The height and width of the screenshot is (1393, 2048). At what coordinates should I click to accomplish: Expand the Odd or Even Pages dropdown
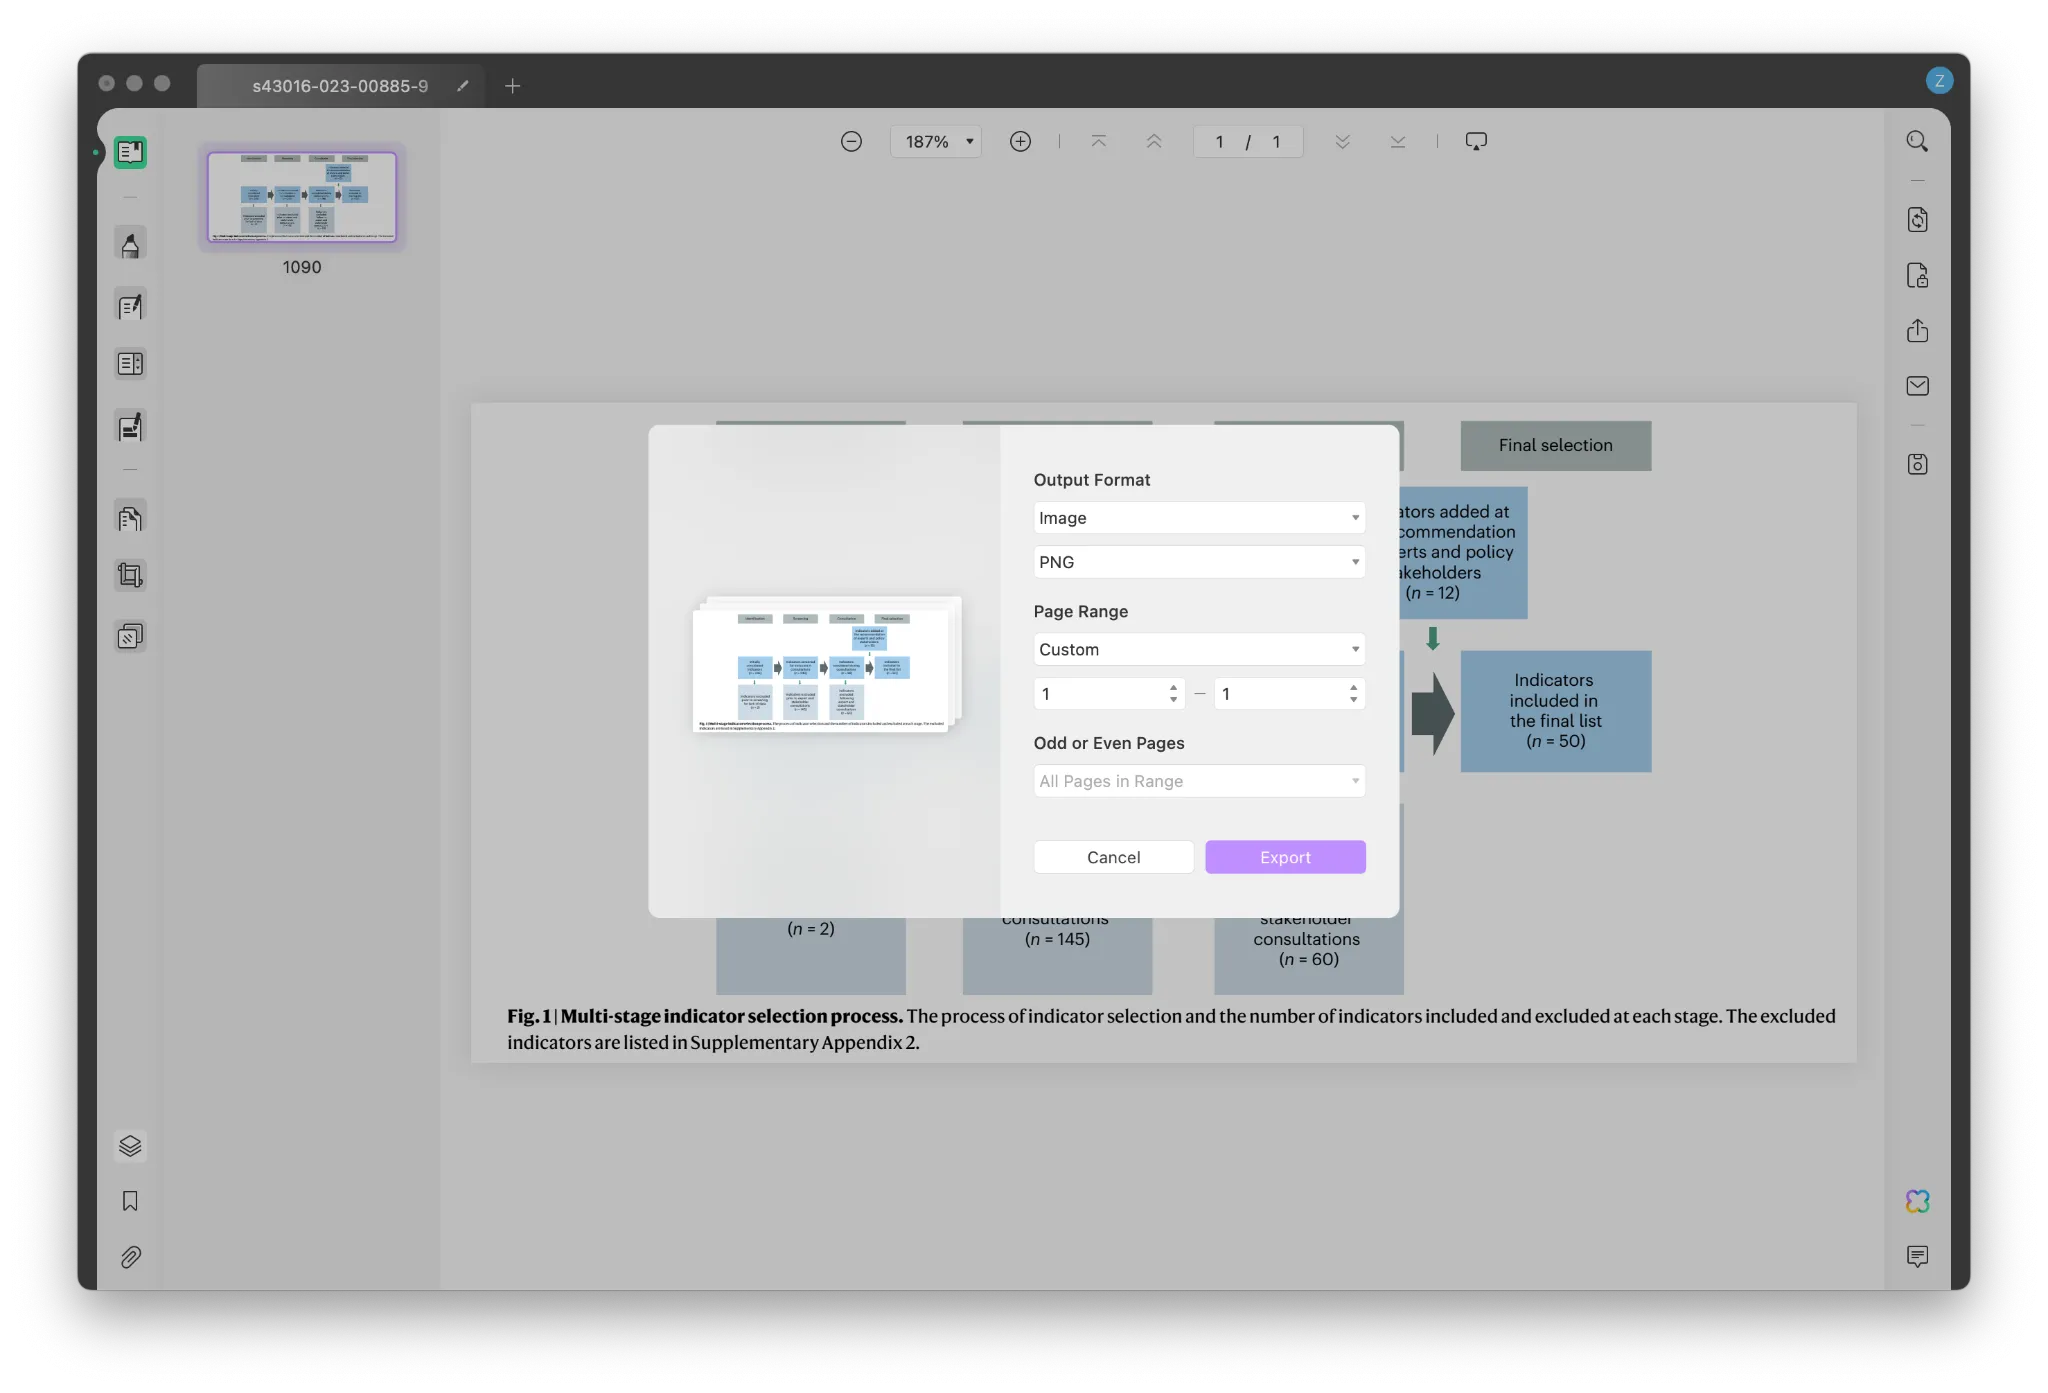pyautogui.click(x=1198, y=779)
